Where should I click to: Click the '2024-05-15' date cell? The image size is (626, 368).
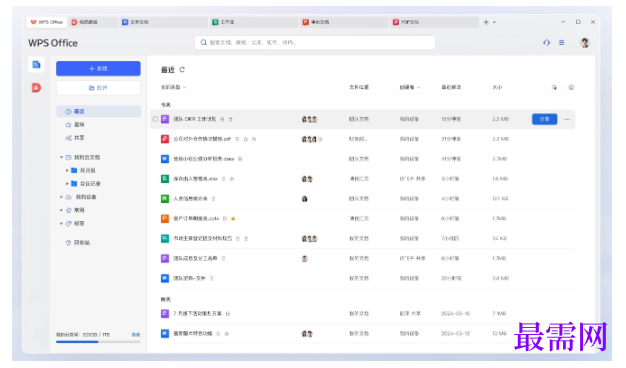456,314
